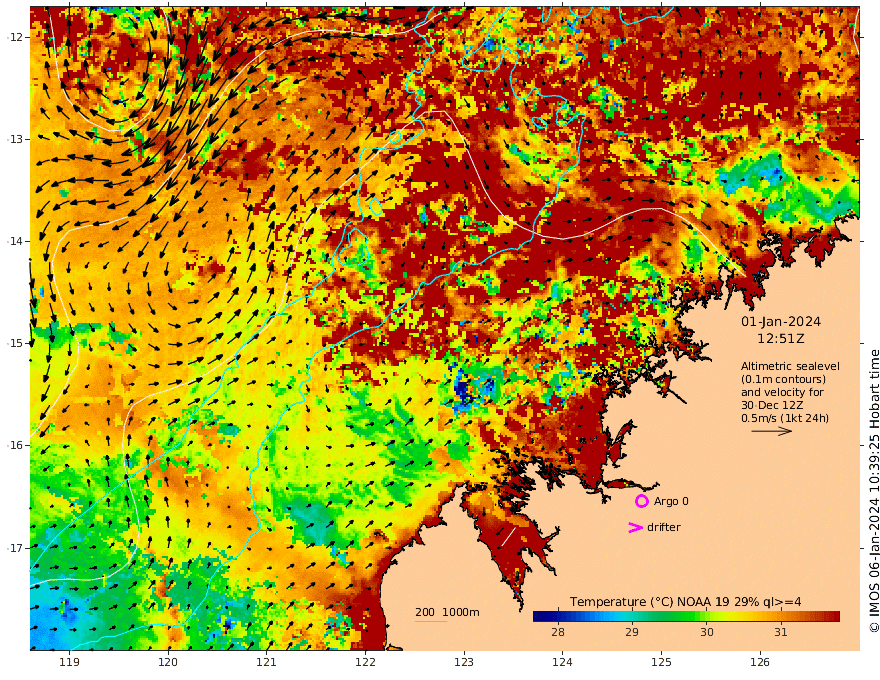Screen dimensions: 880x680
Task: Click the Altimetric sealevel caption
Action: coord(790,366)
